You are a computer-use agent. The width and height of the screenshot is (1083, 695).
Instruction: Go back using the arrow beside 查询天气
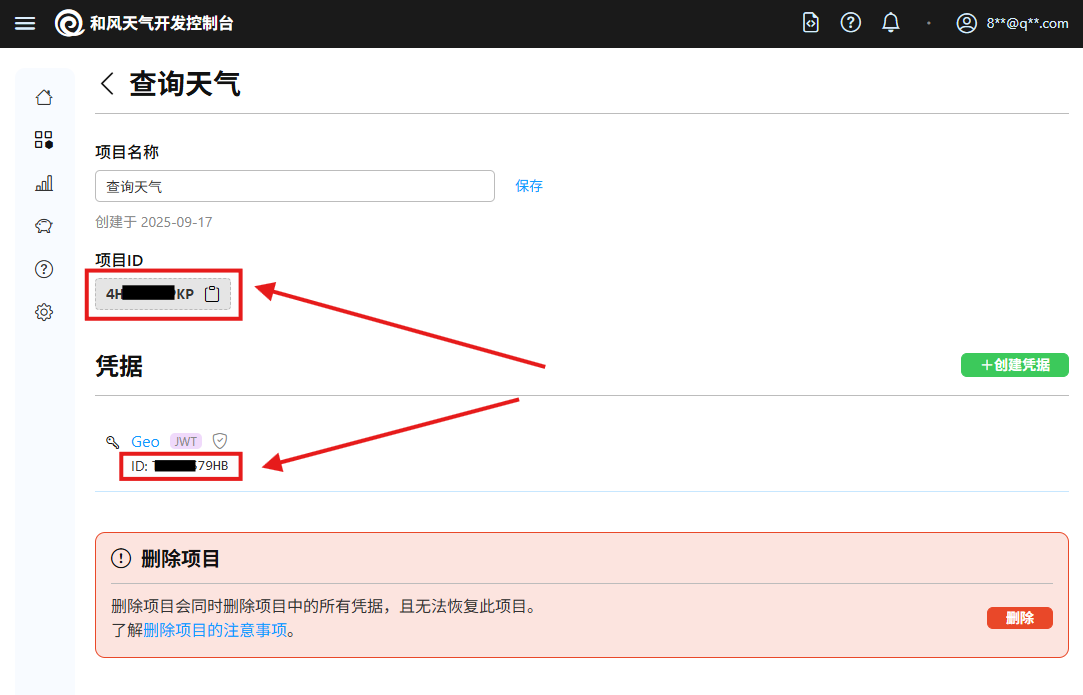(107, 84)
